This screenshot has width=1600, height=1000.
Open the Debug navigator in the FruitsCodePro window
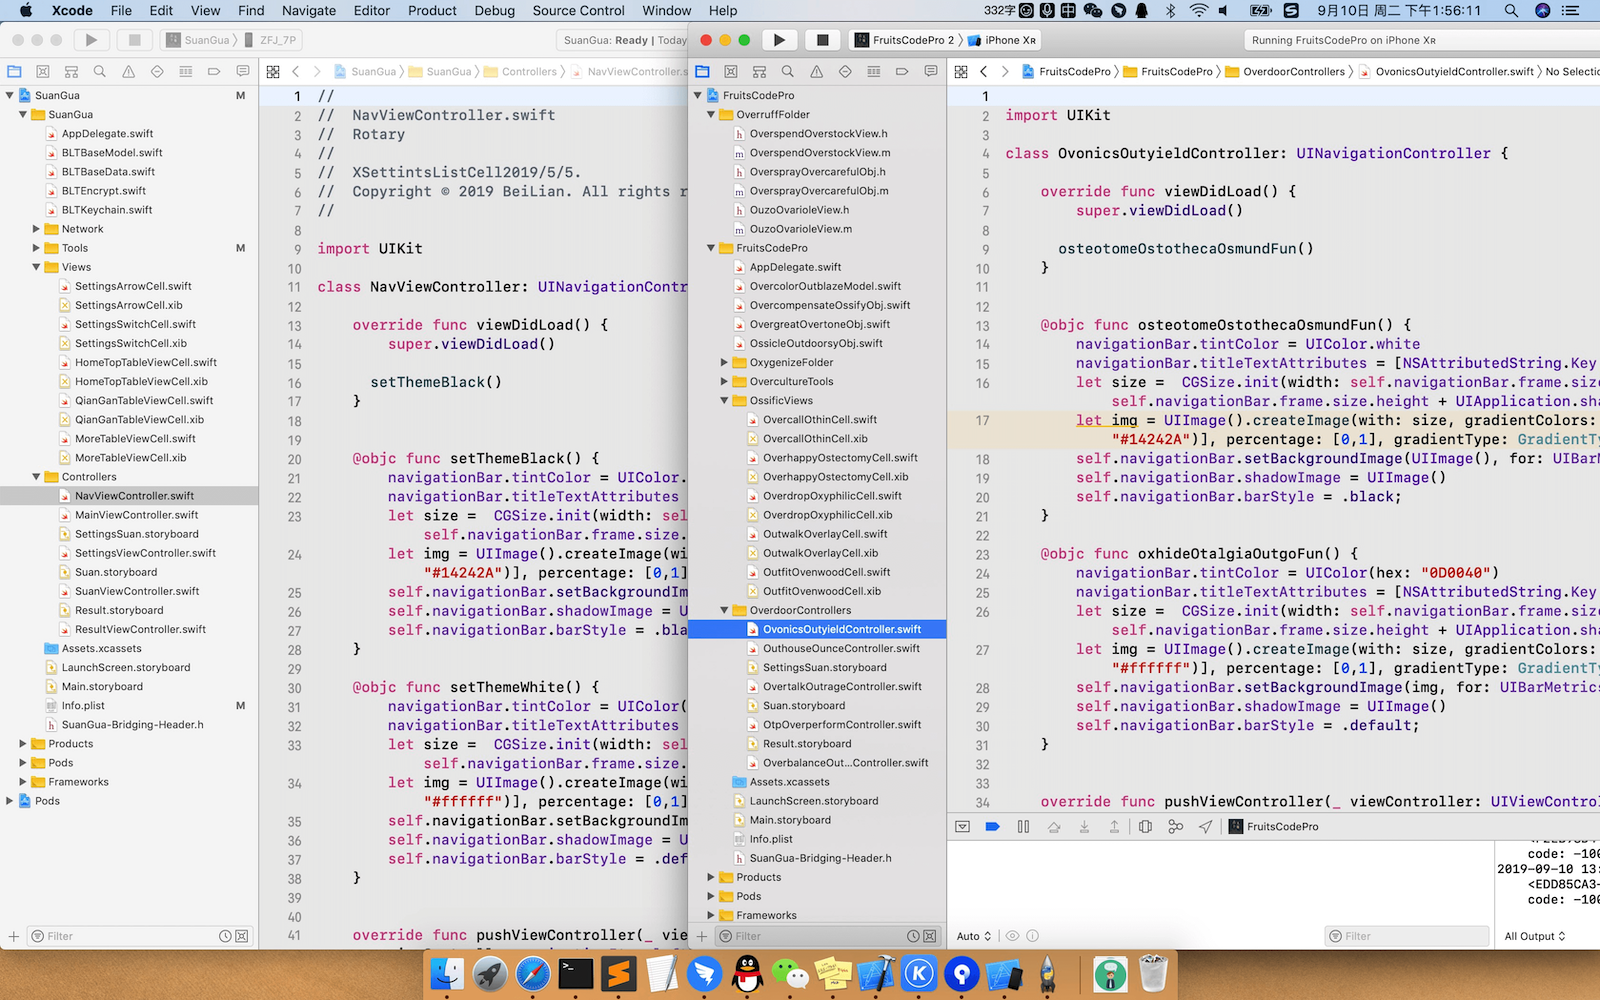click(x=874, y=71)
